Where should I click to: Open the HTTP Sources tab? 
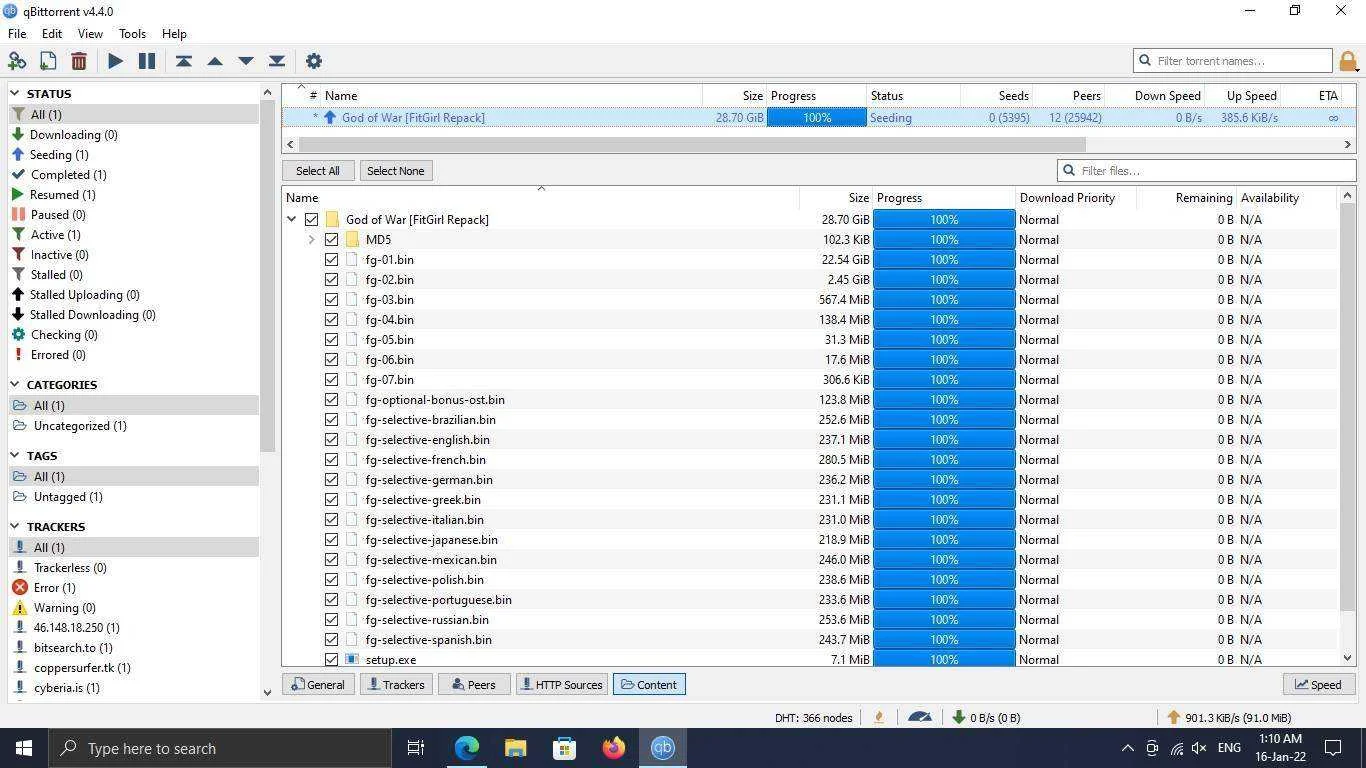coord(562,684)
